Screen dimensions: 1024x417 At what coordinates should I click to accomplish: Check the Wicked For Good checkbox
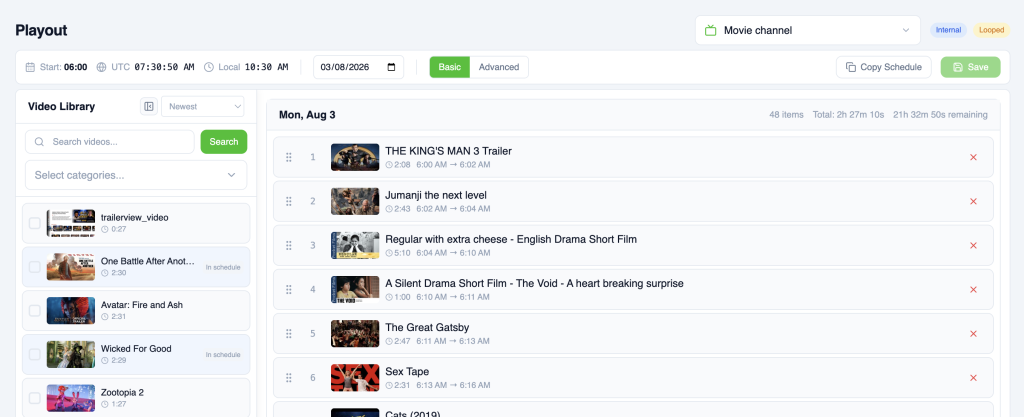pyautogui.click(x=35, y=354)
